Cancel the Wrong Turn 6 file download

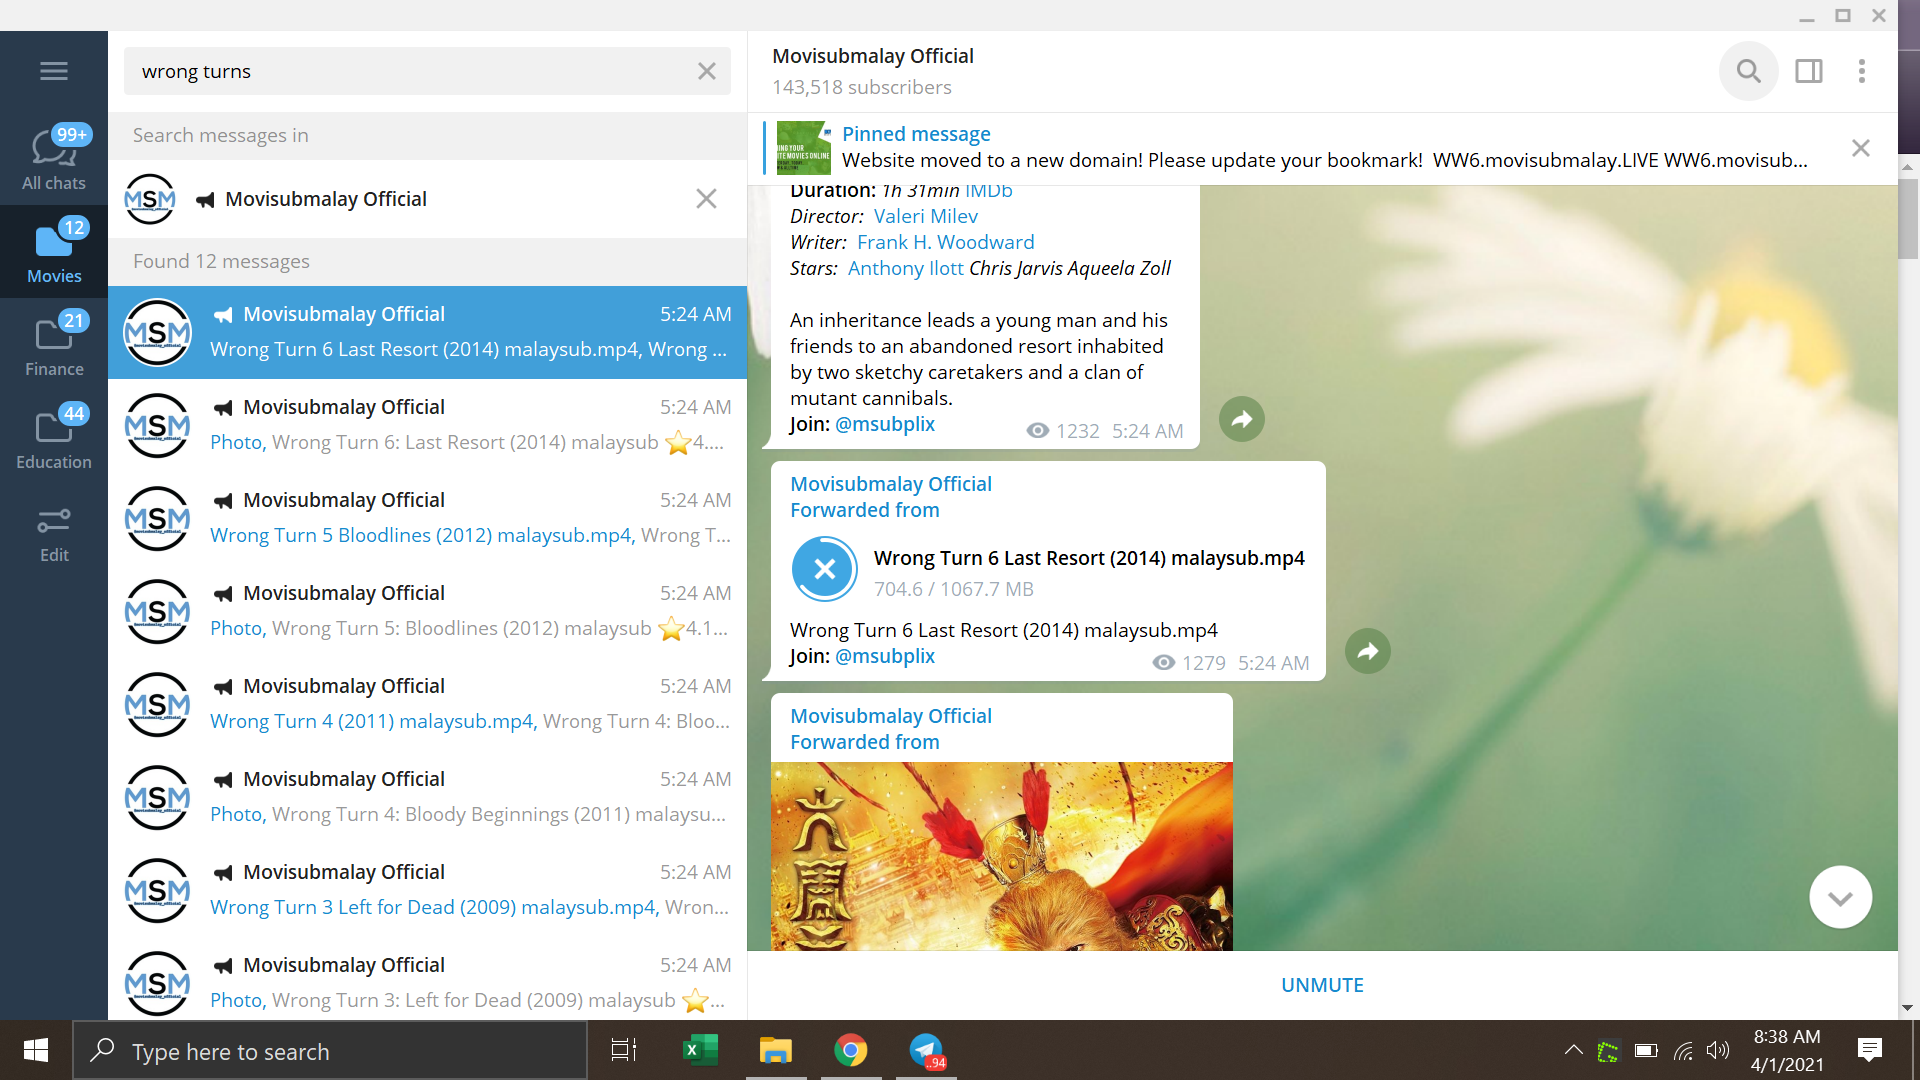(x=825, y=569)
